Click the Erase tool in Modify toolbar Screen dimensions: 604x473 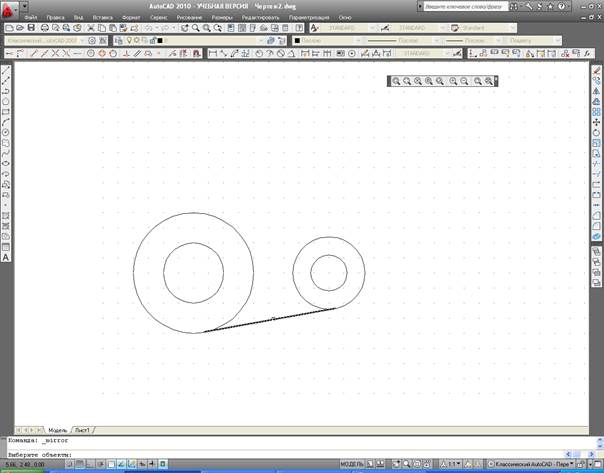tap(596, 70)
